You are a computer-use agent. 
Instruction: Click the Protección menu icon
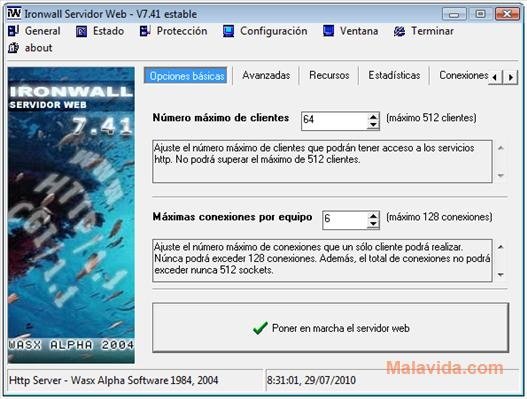[145, 31]
